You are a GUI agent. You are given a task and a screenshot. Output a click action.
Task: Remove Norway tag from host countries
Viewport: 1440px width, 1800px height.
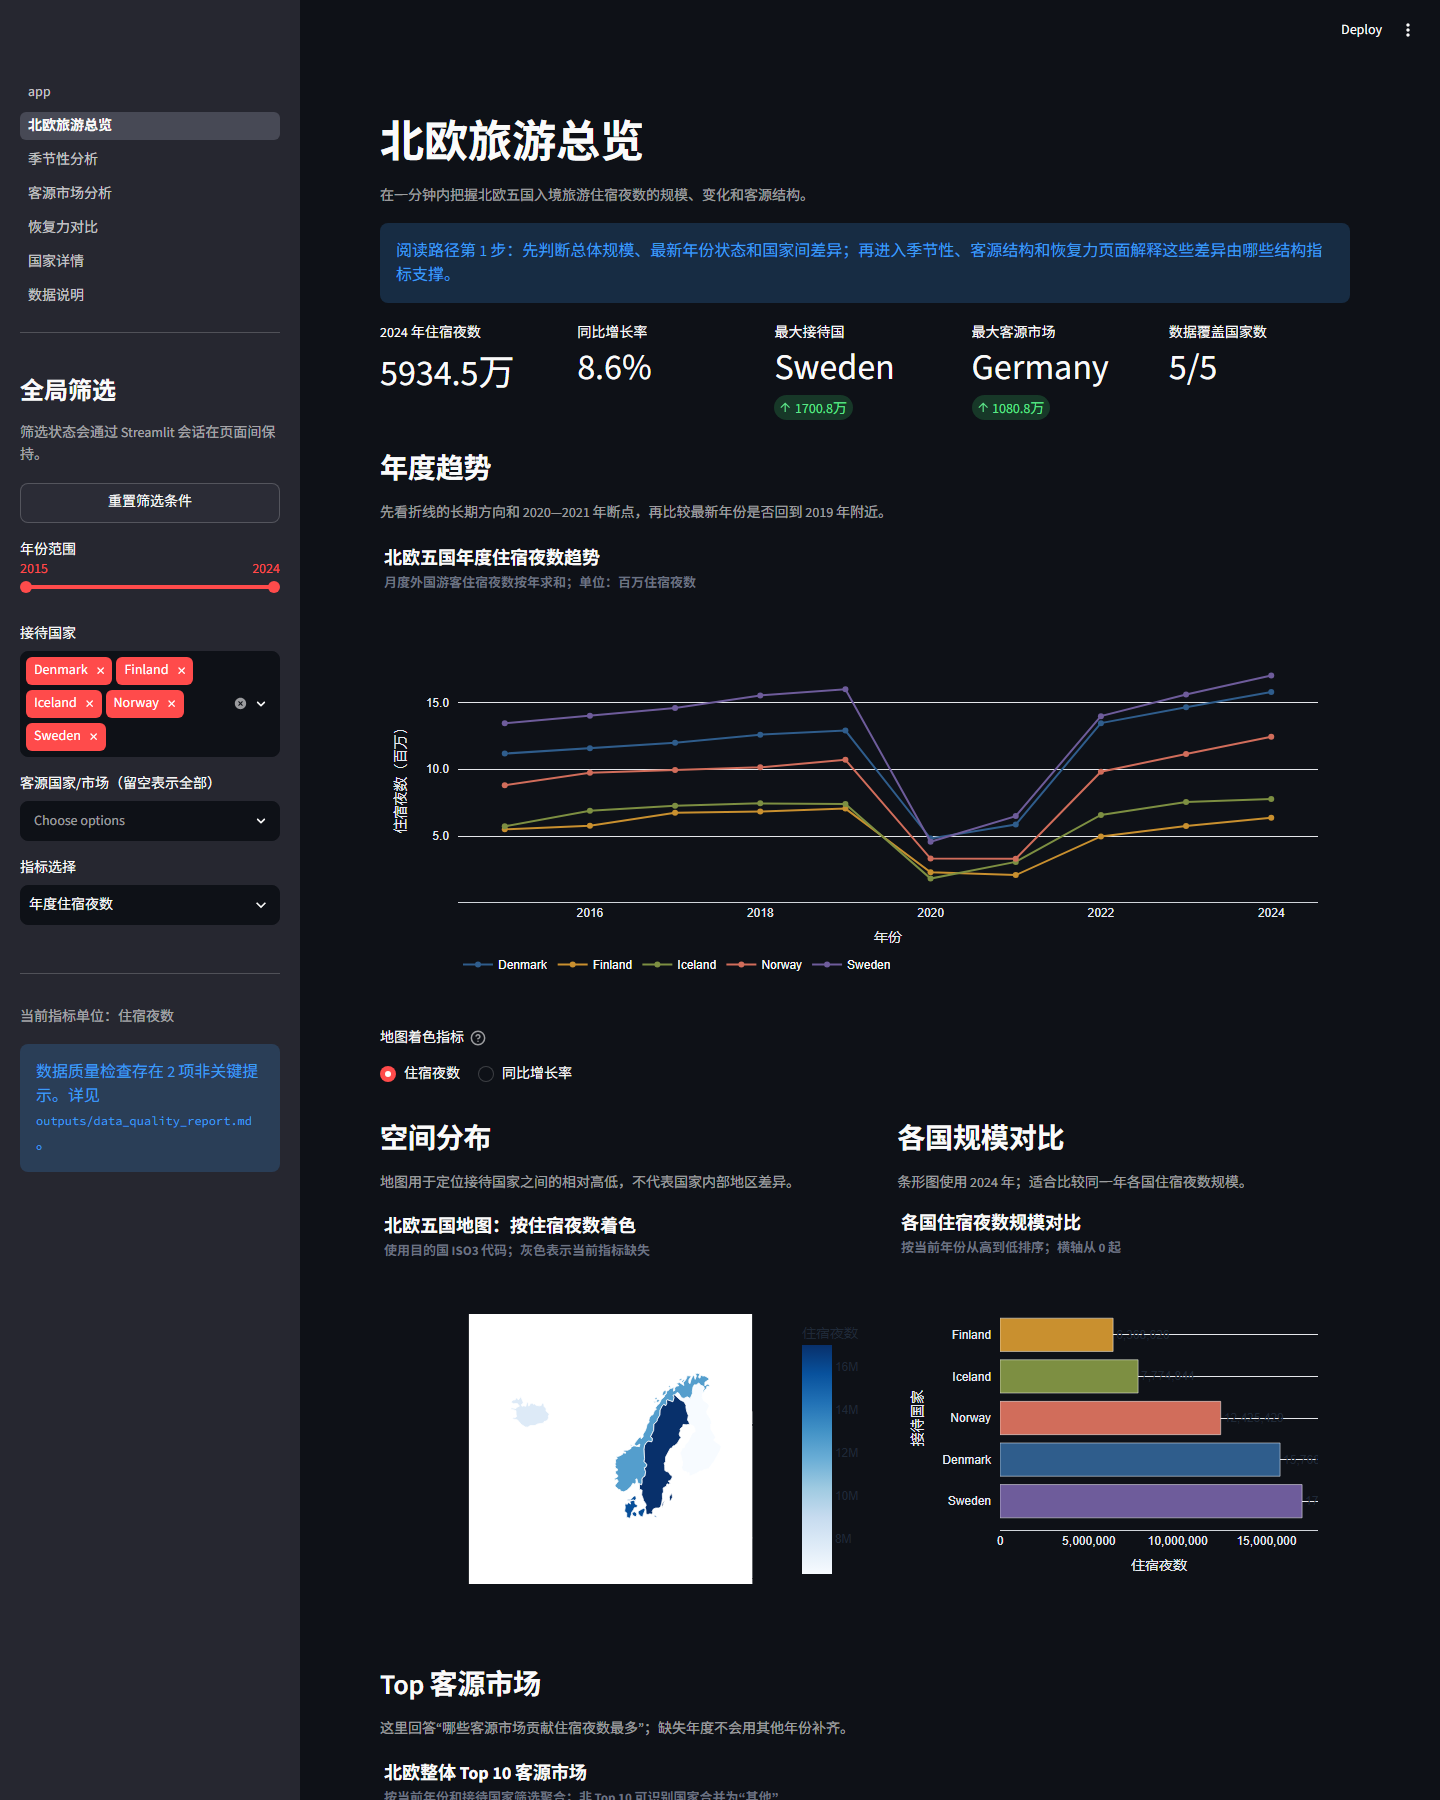pos(171,704)
